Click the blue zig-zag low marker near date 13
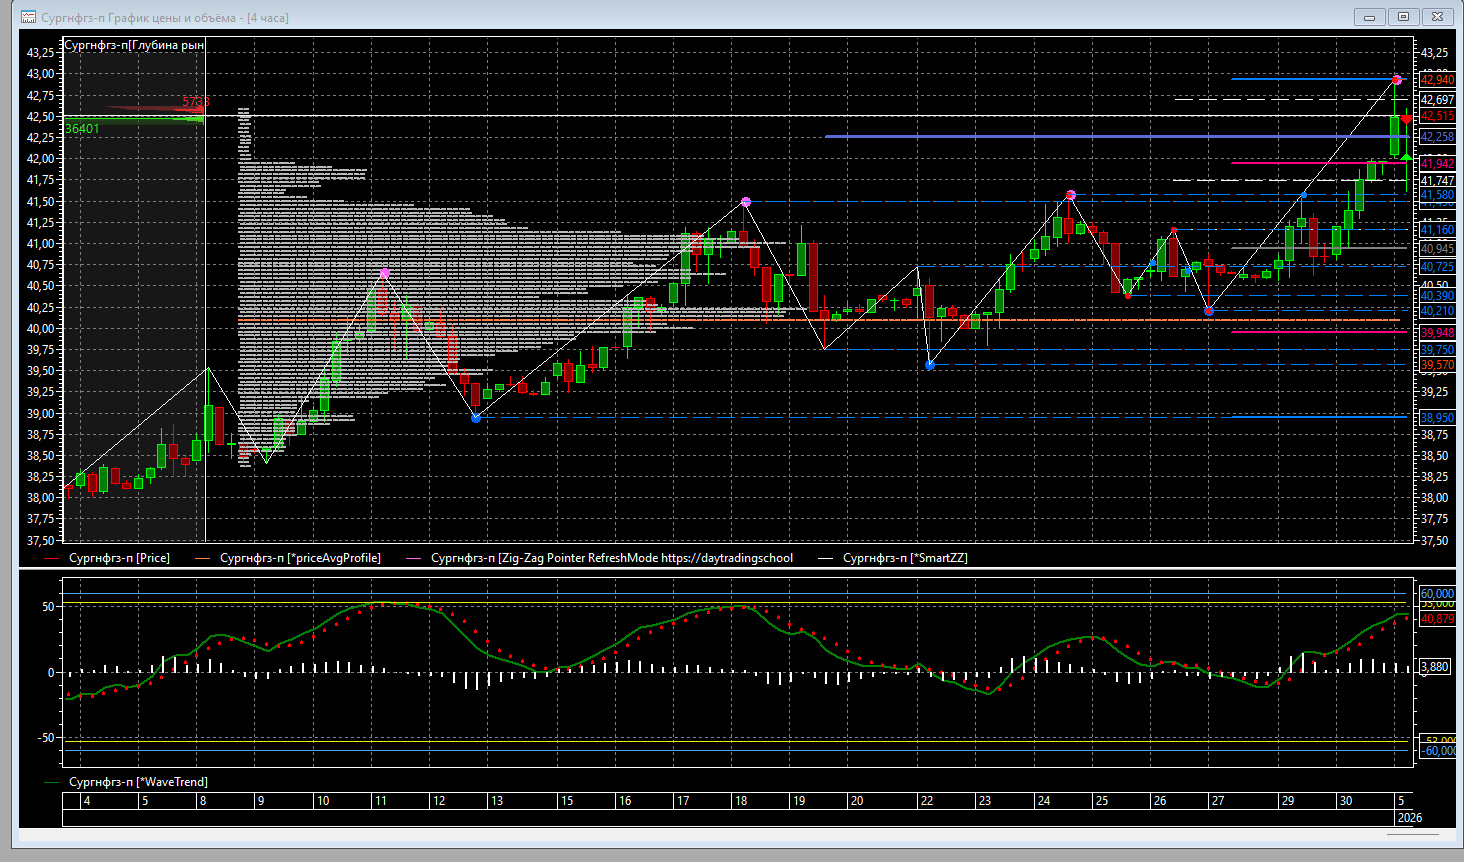The width and height of the screenshot is (1464, 862). [x=476, y=418]
